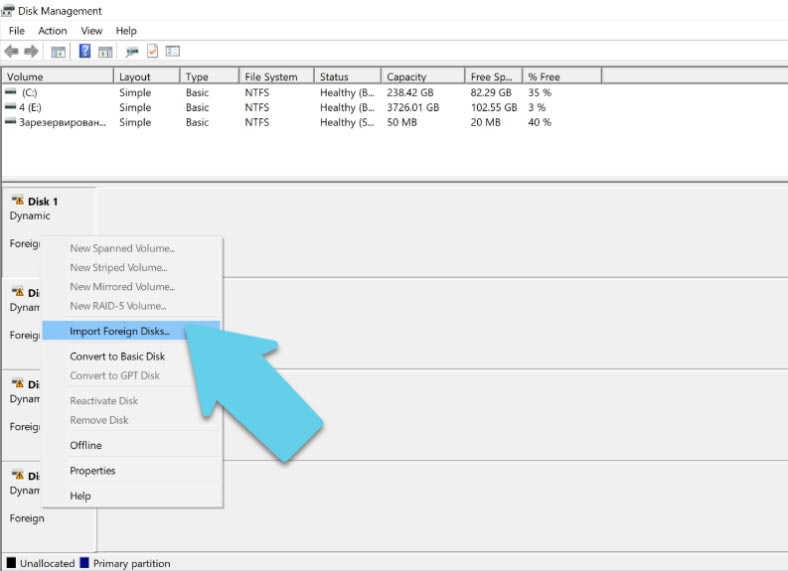Click the Settings list view toolbar icon
The image size is (788, 571).
tap(173, 51)
